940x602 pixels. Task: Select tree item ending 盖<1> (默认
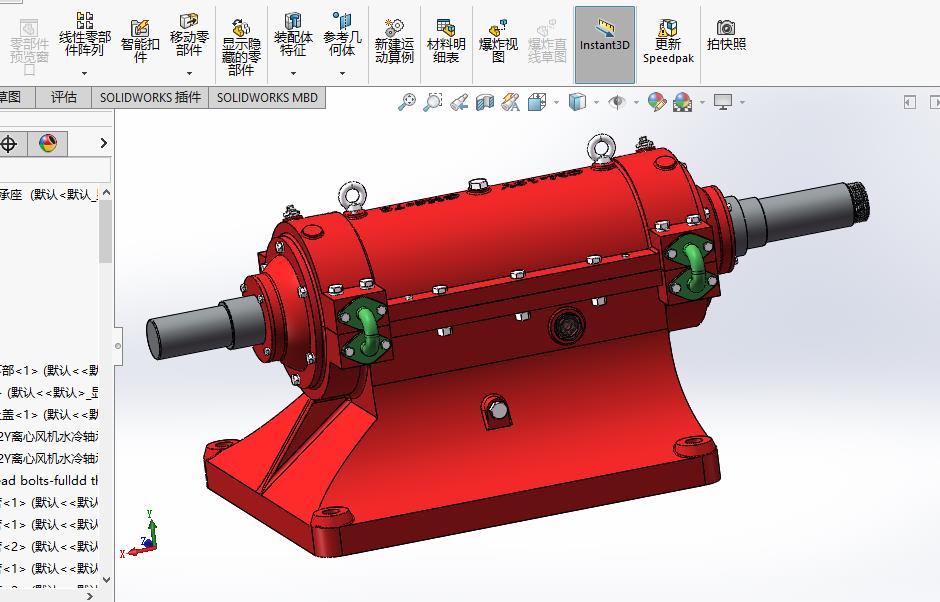click(49, 414)
